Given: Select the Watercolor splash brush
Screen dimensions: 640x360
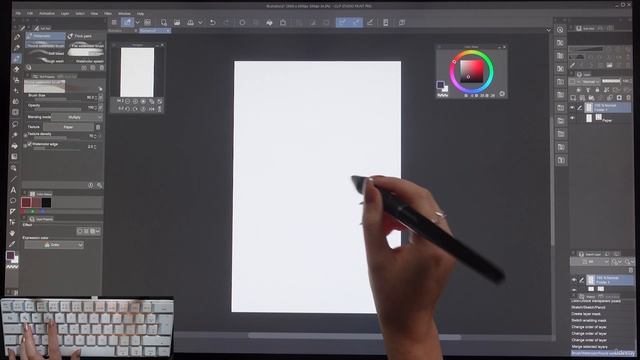Looking at the screenshot, I should 85,61.
